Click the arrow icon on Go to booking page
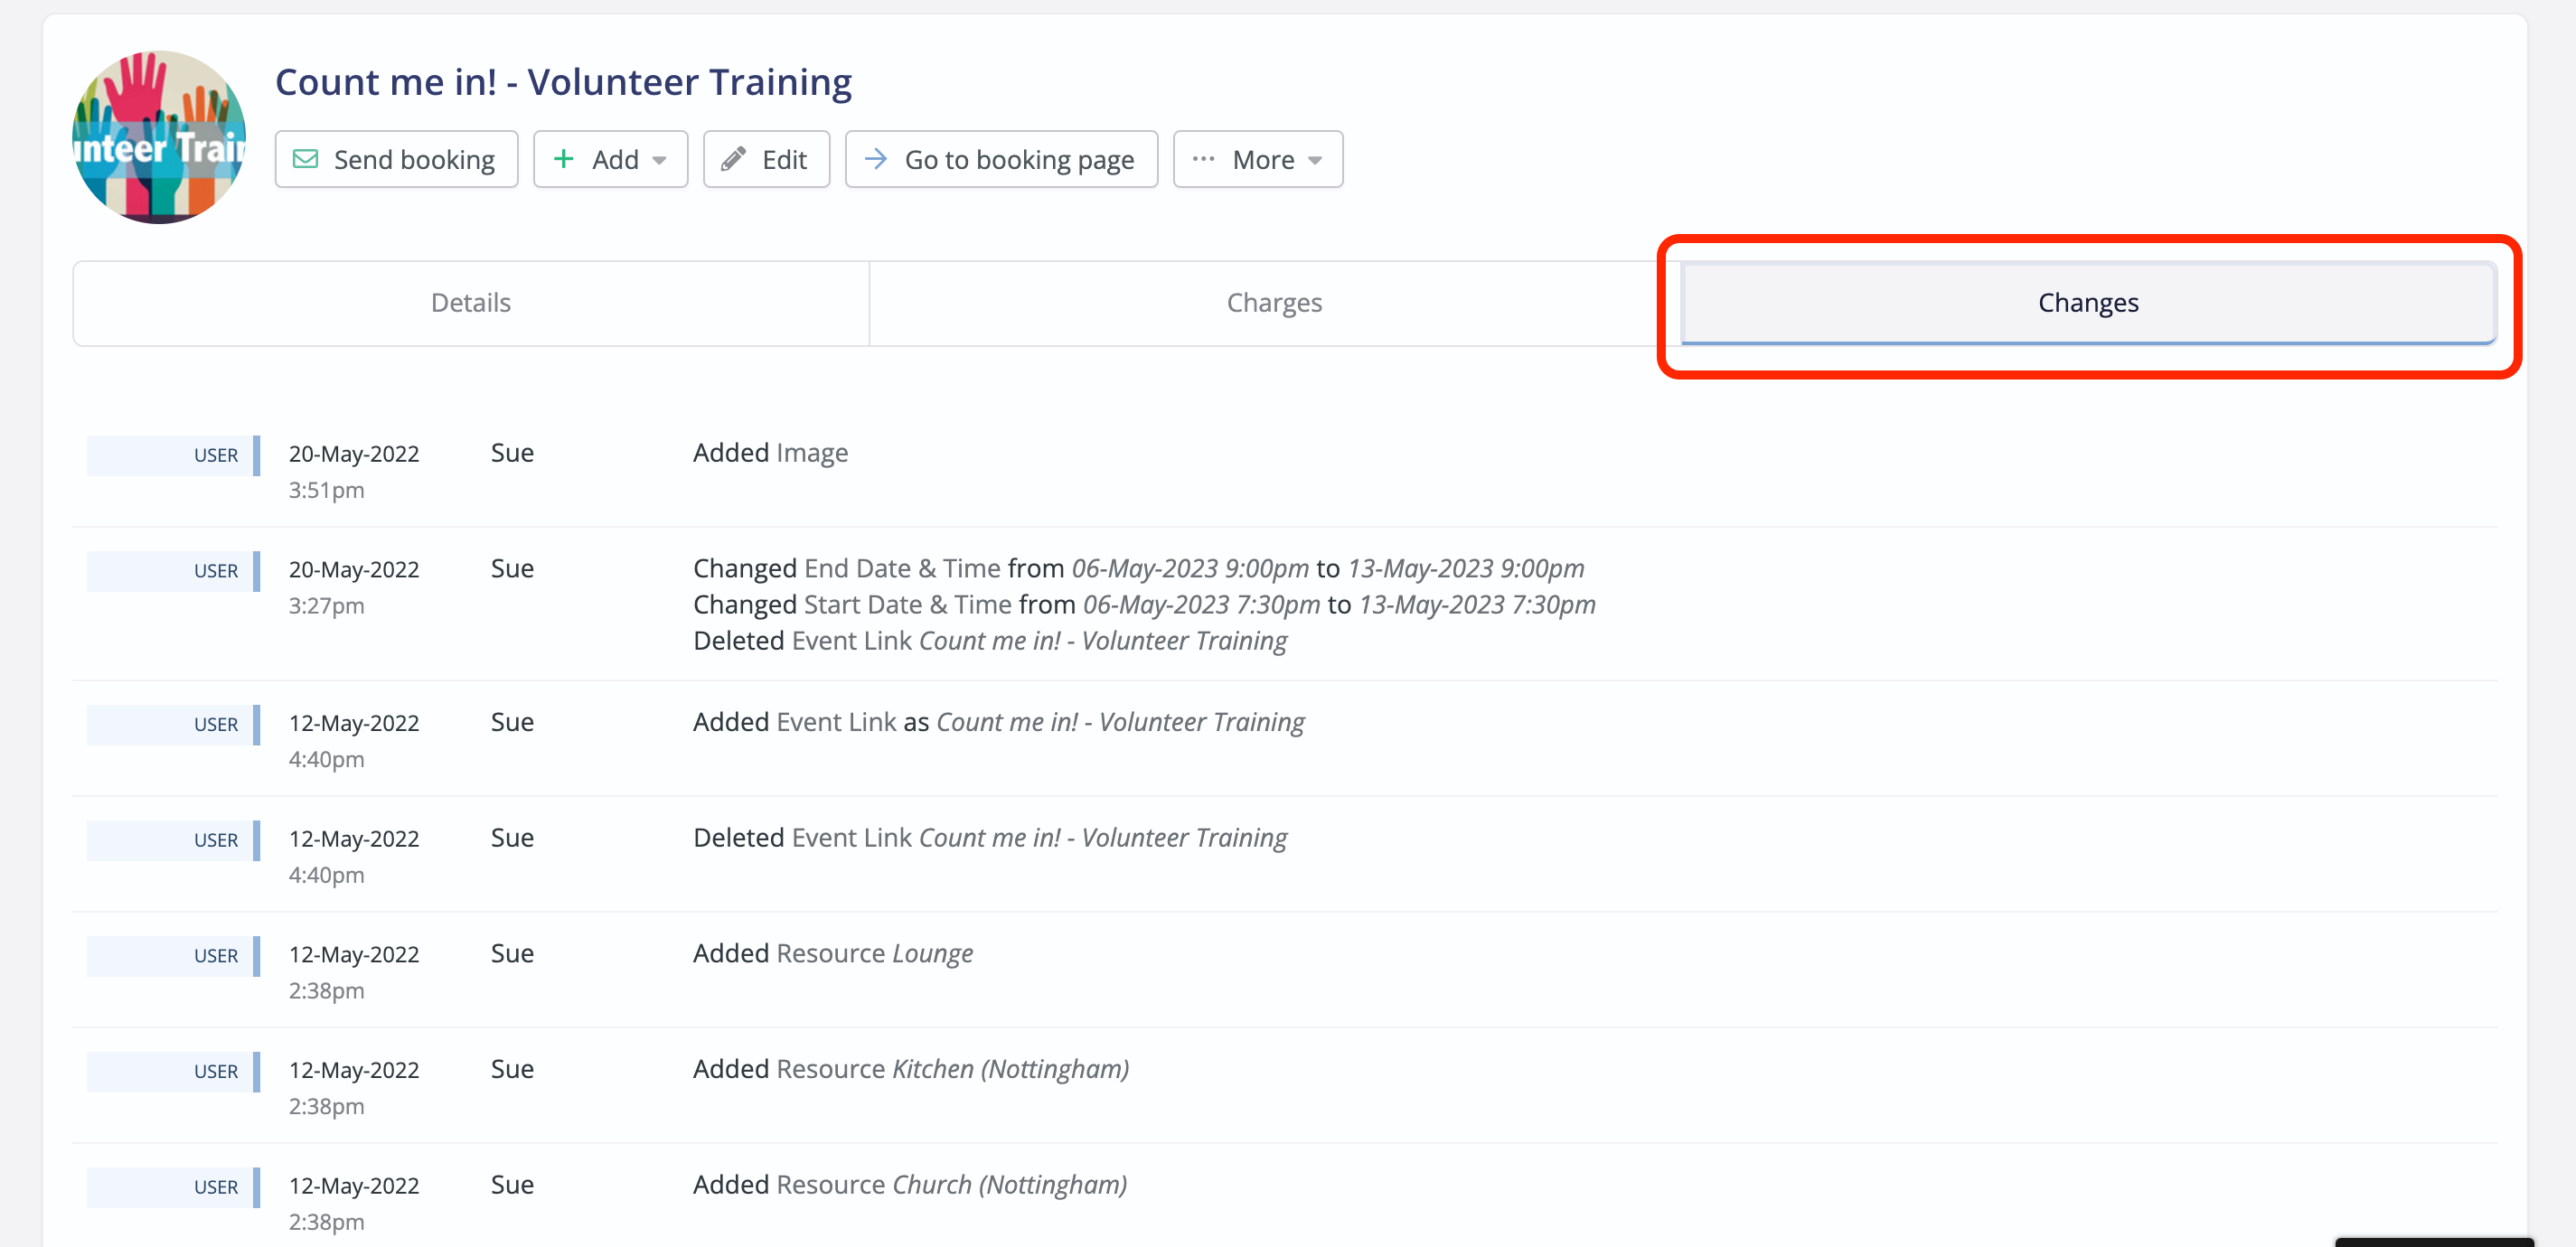 [877, 159]
